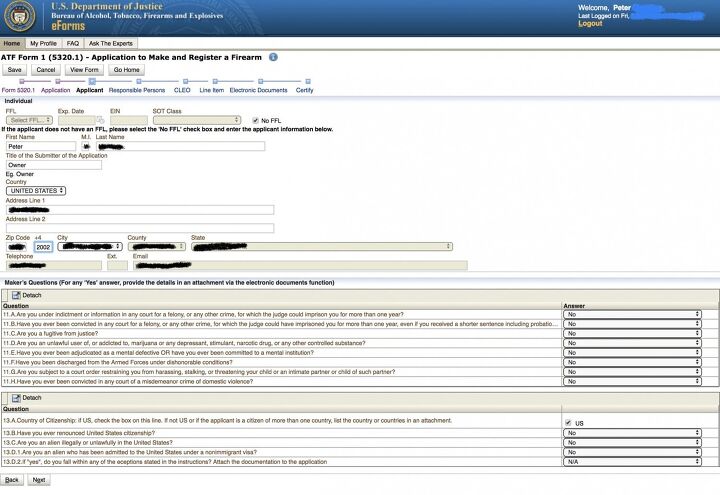Click the CLEO step marker
Viewport: 720px width, 495px height.
click(186, 82)
